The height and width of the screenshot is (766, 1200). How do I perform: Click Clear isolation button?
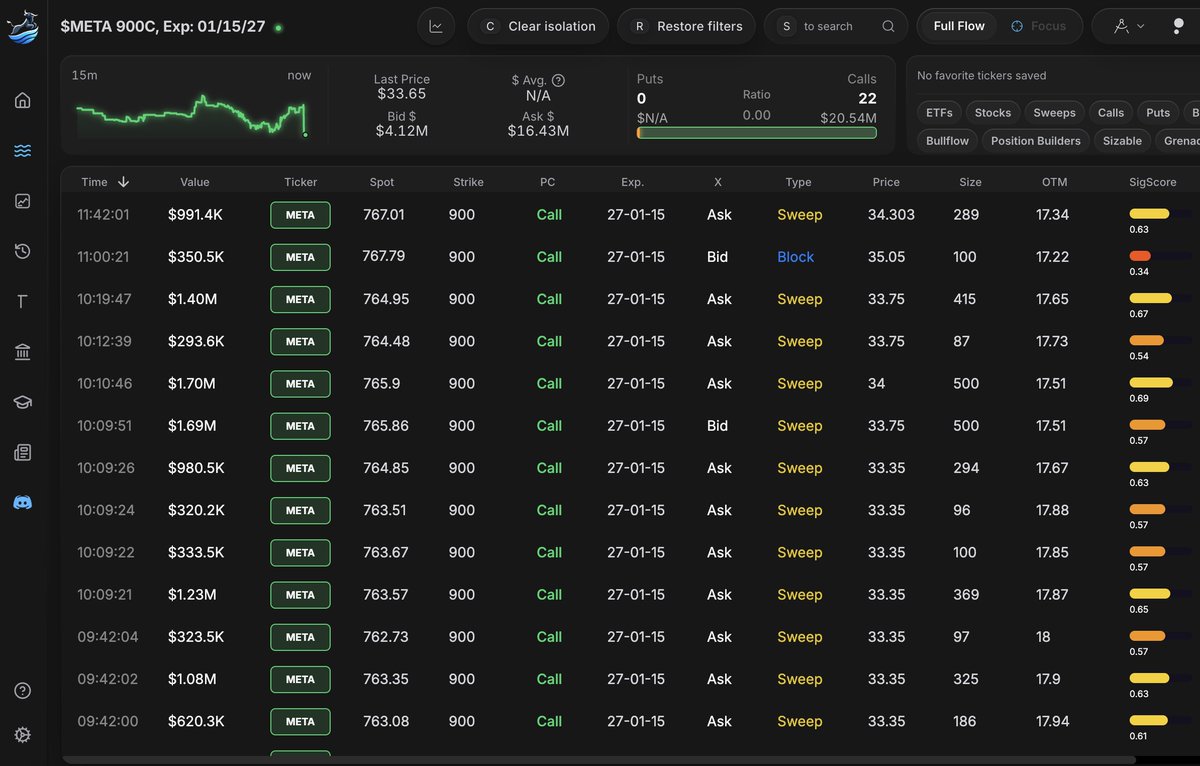point(538,26)
